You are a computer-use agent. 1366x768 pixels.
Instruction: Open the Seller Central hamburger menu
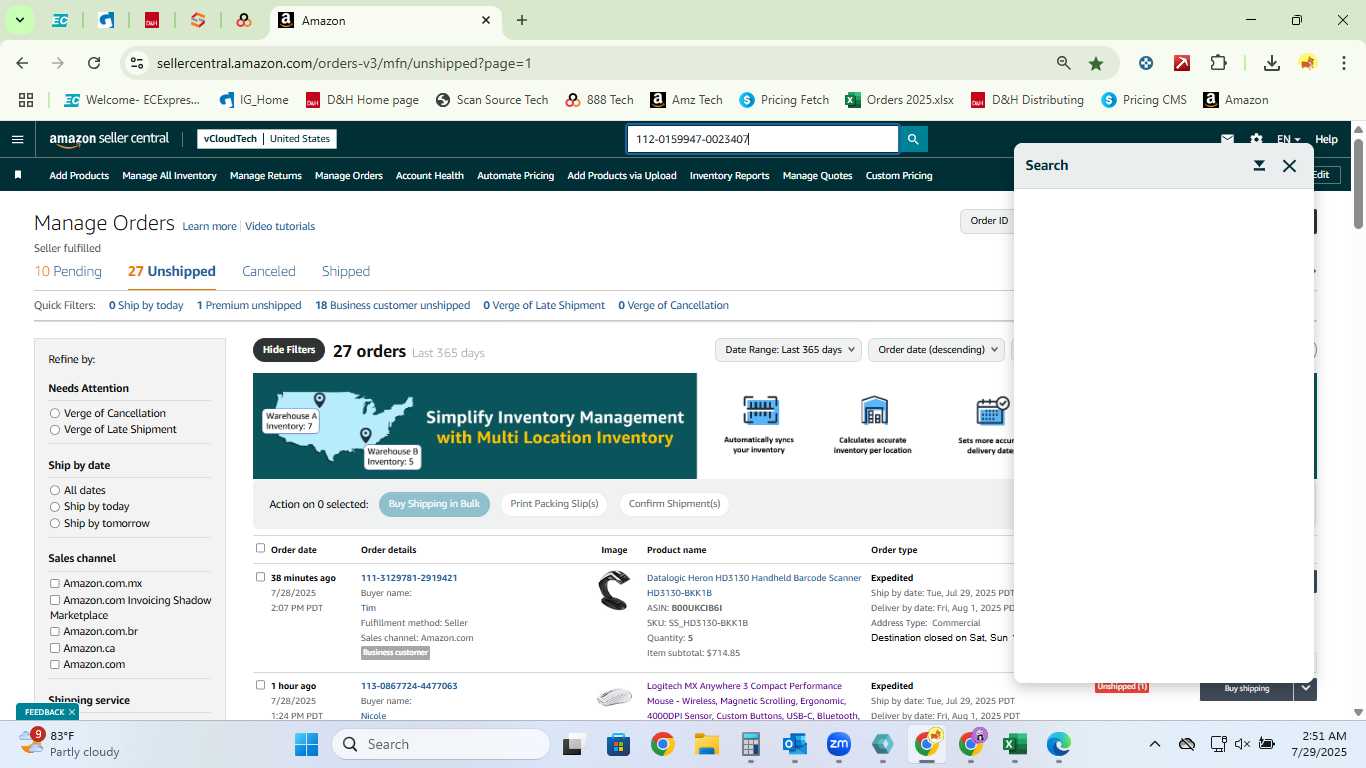(17, 139)
